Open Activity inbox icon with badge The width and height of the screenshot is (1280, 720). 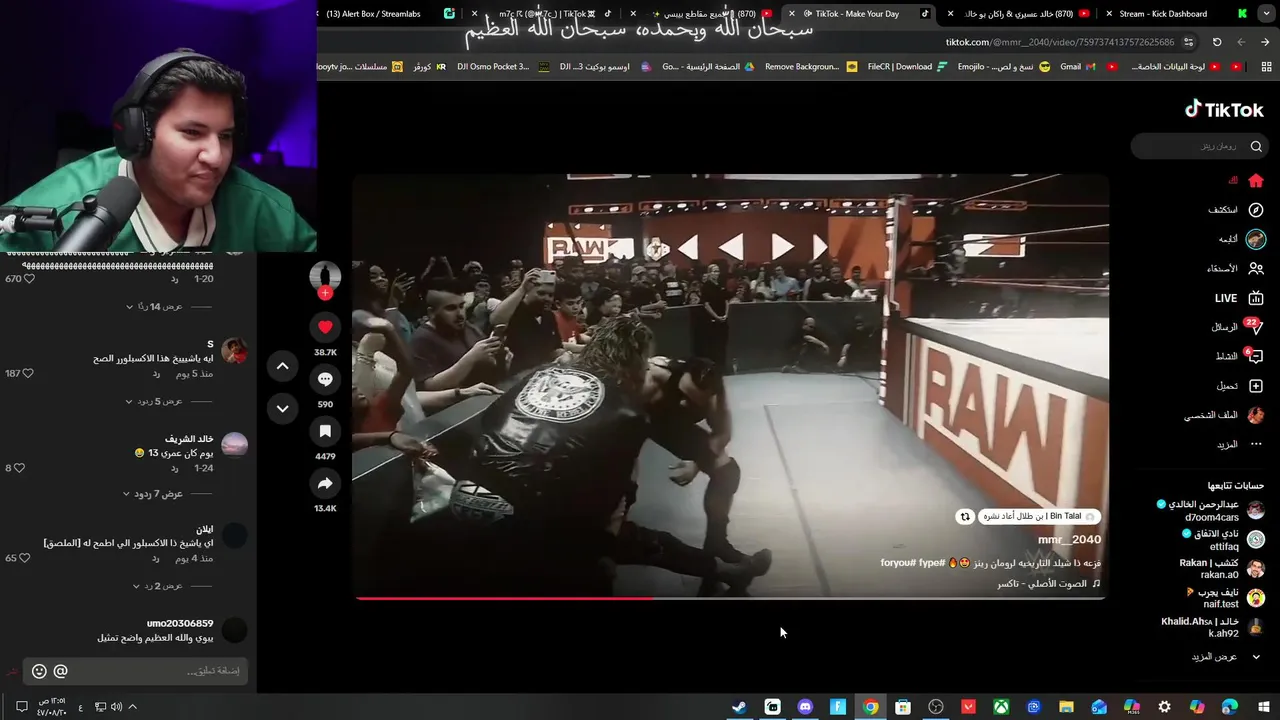click(x=1256, y=356)
